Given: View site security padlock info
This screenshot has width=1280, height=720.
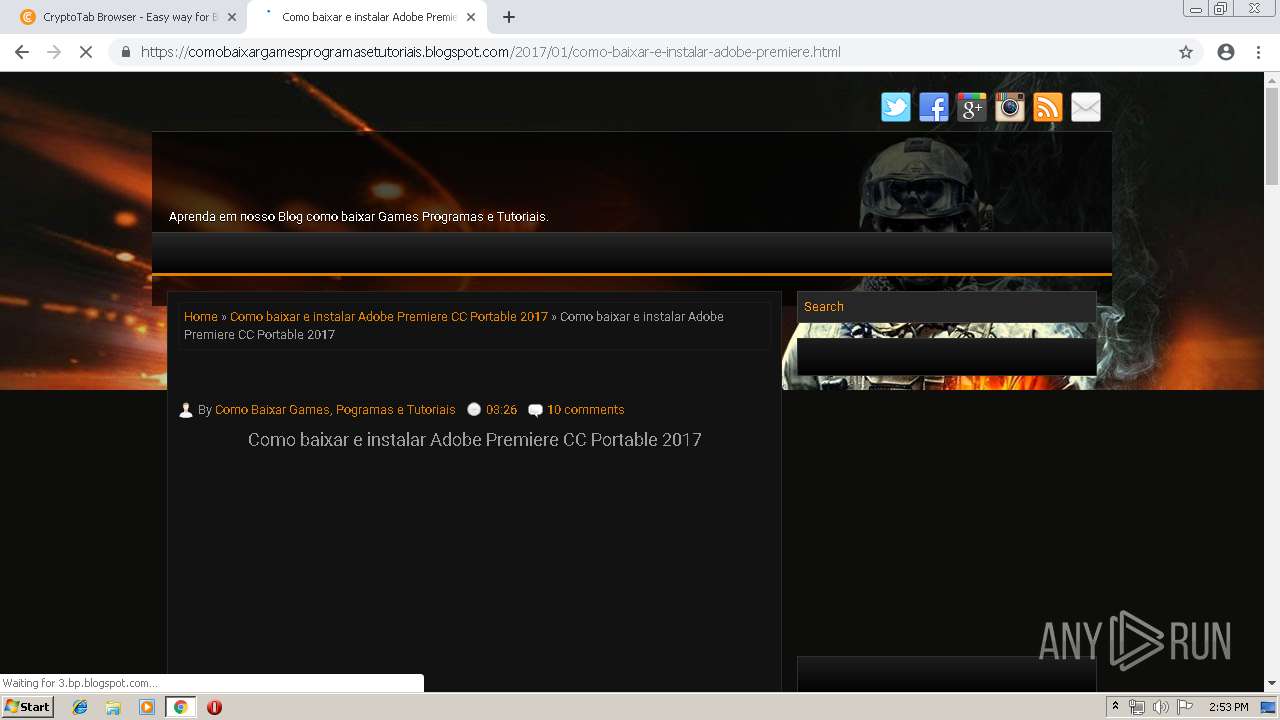Looking at the screenshot, I should click(x=126, y=52).
